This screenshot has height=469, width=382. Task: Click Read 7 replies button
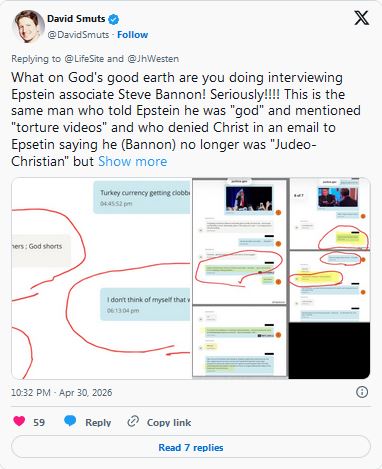pyautogui.click(x=191, y=447)
